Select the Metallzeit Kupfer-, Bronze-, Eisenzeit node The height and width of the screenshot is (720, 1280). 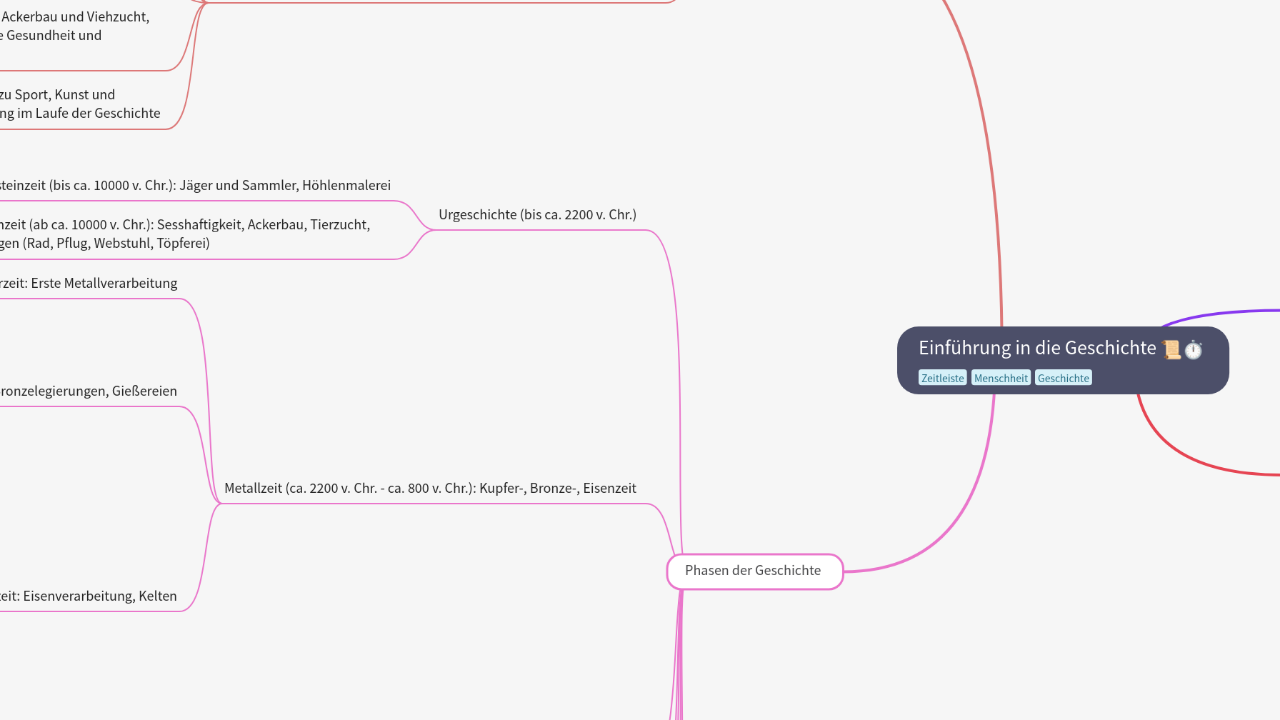430,489
